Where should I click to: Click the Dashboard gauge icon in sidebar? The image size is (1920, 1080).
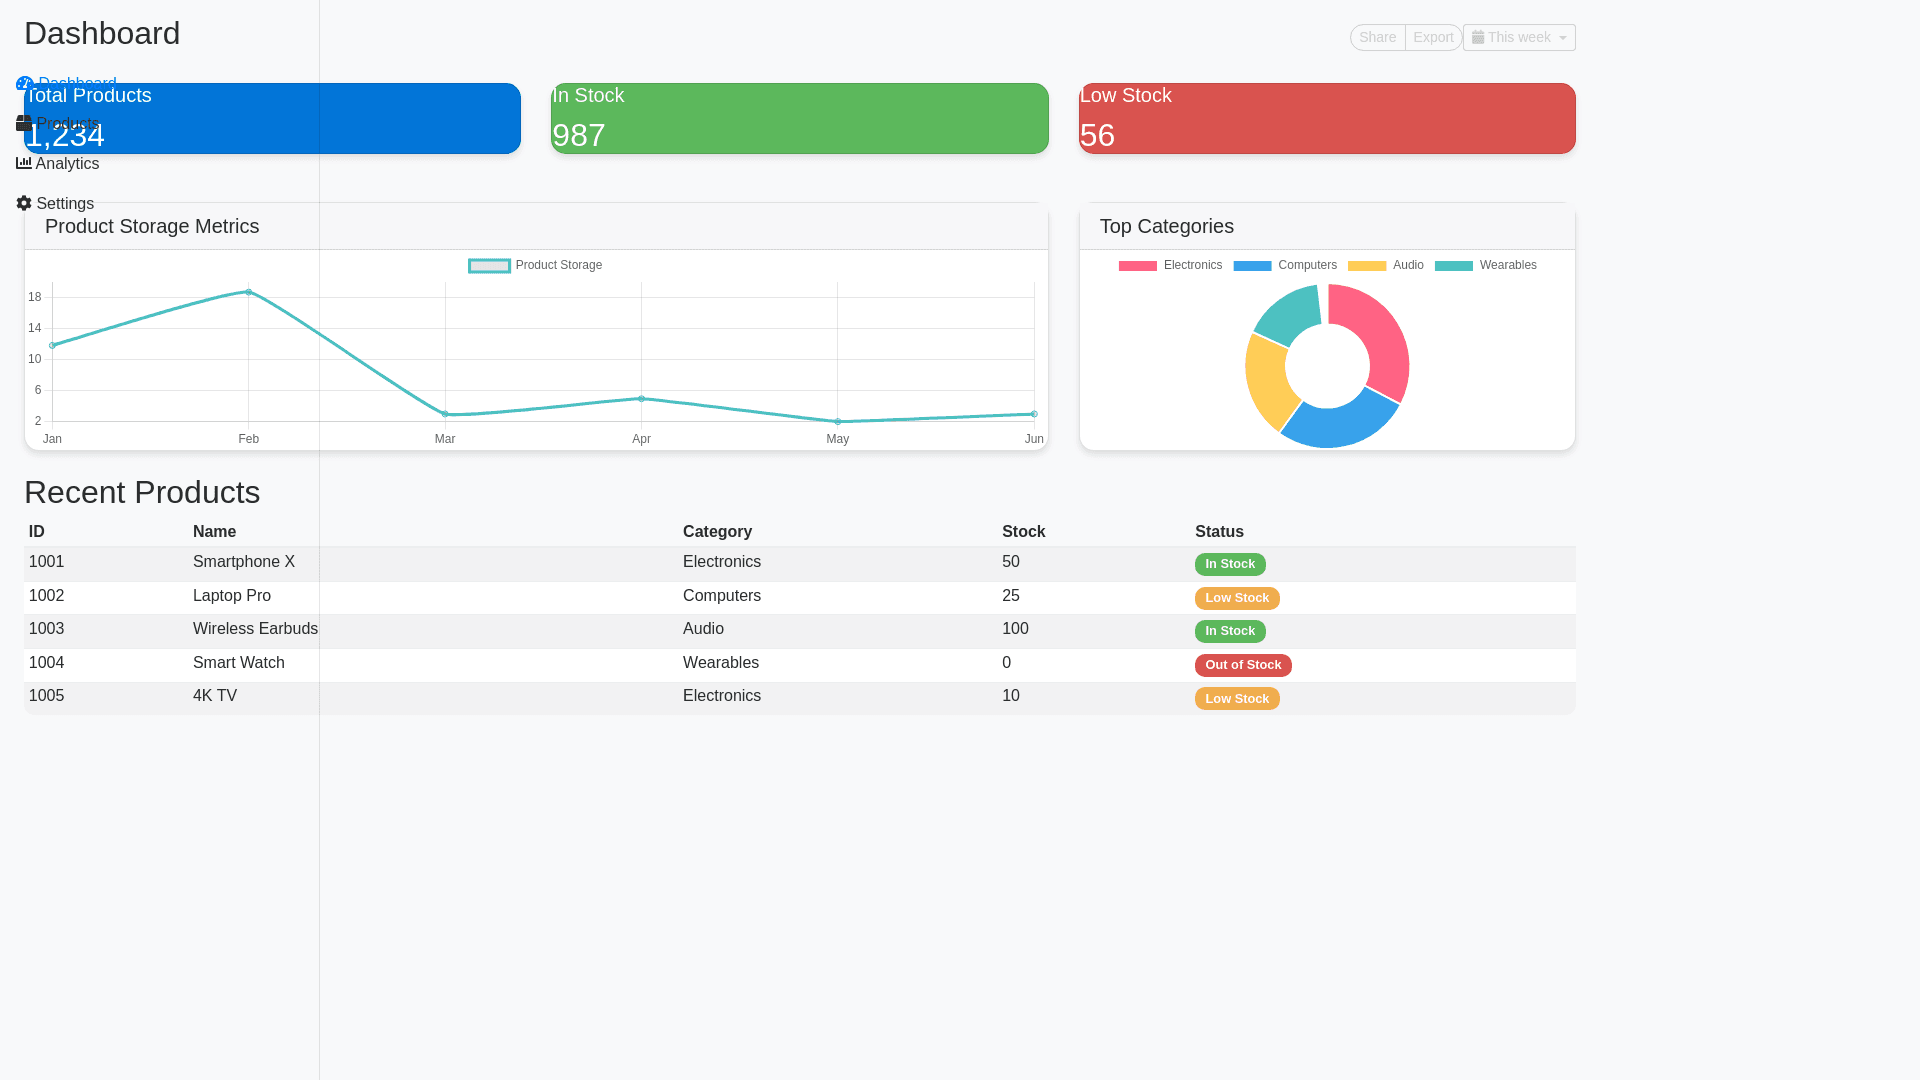[22, 81]
